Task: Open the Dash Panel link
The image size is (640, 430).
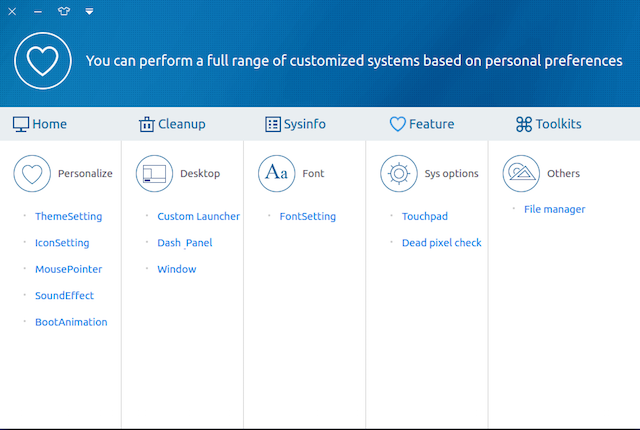Action: (185, 243)
